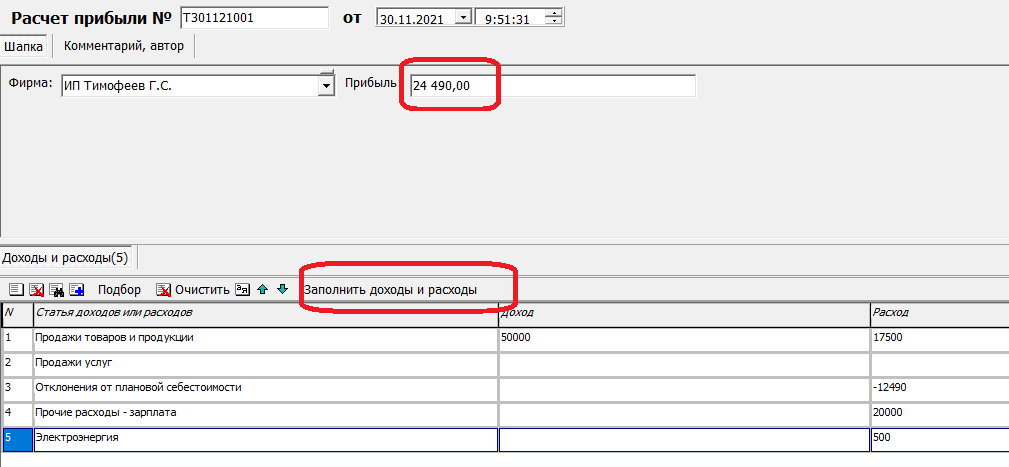Select the Прочие расходы - зарплата row
This screenshot has height=467, width=1009.
click(265, 412)
